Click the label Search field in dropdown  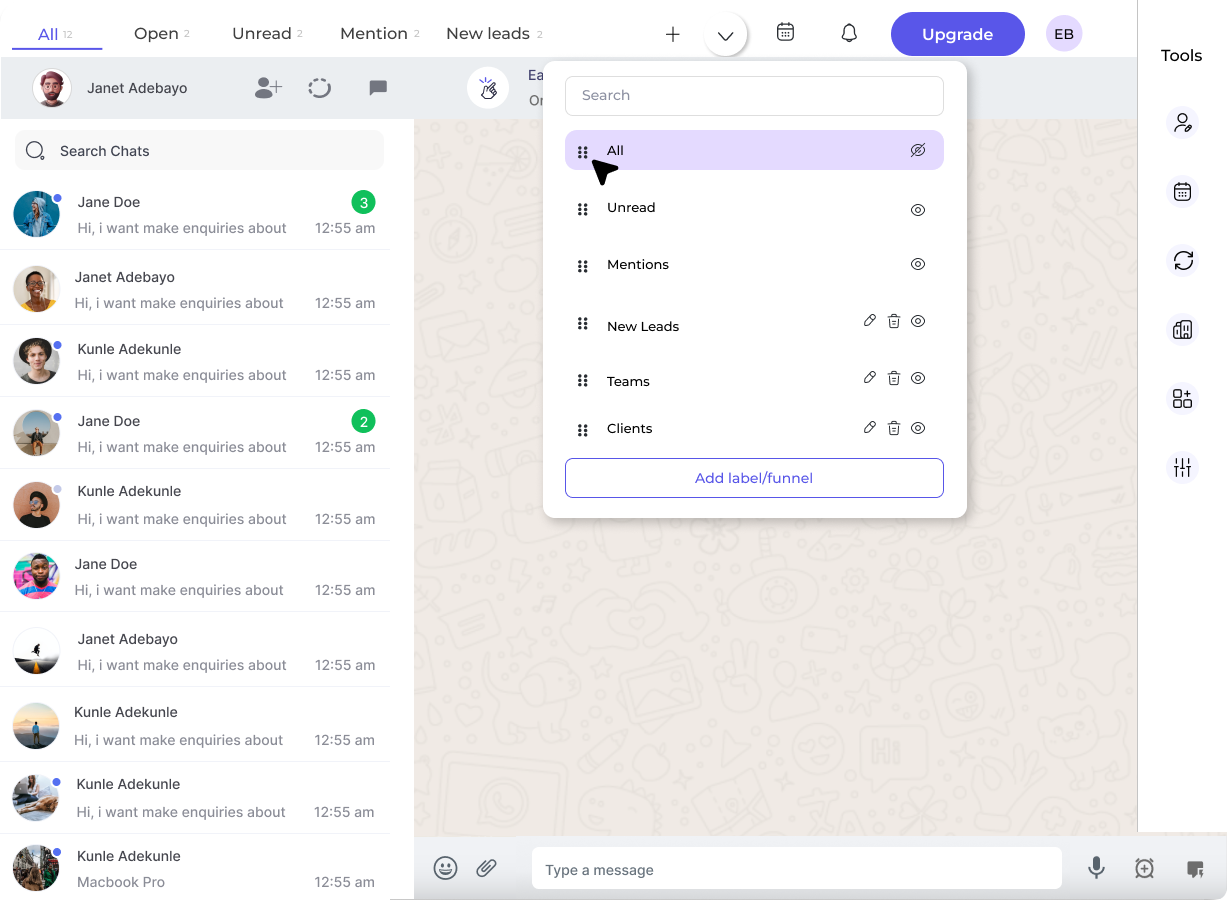[754, 95]
